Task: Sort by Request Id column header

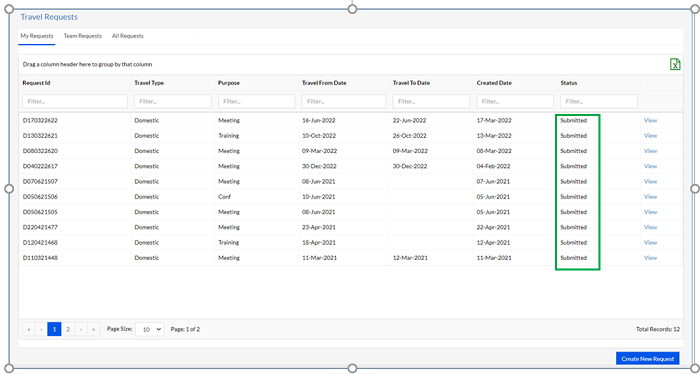Action: 36,83
